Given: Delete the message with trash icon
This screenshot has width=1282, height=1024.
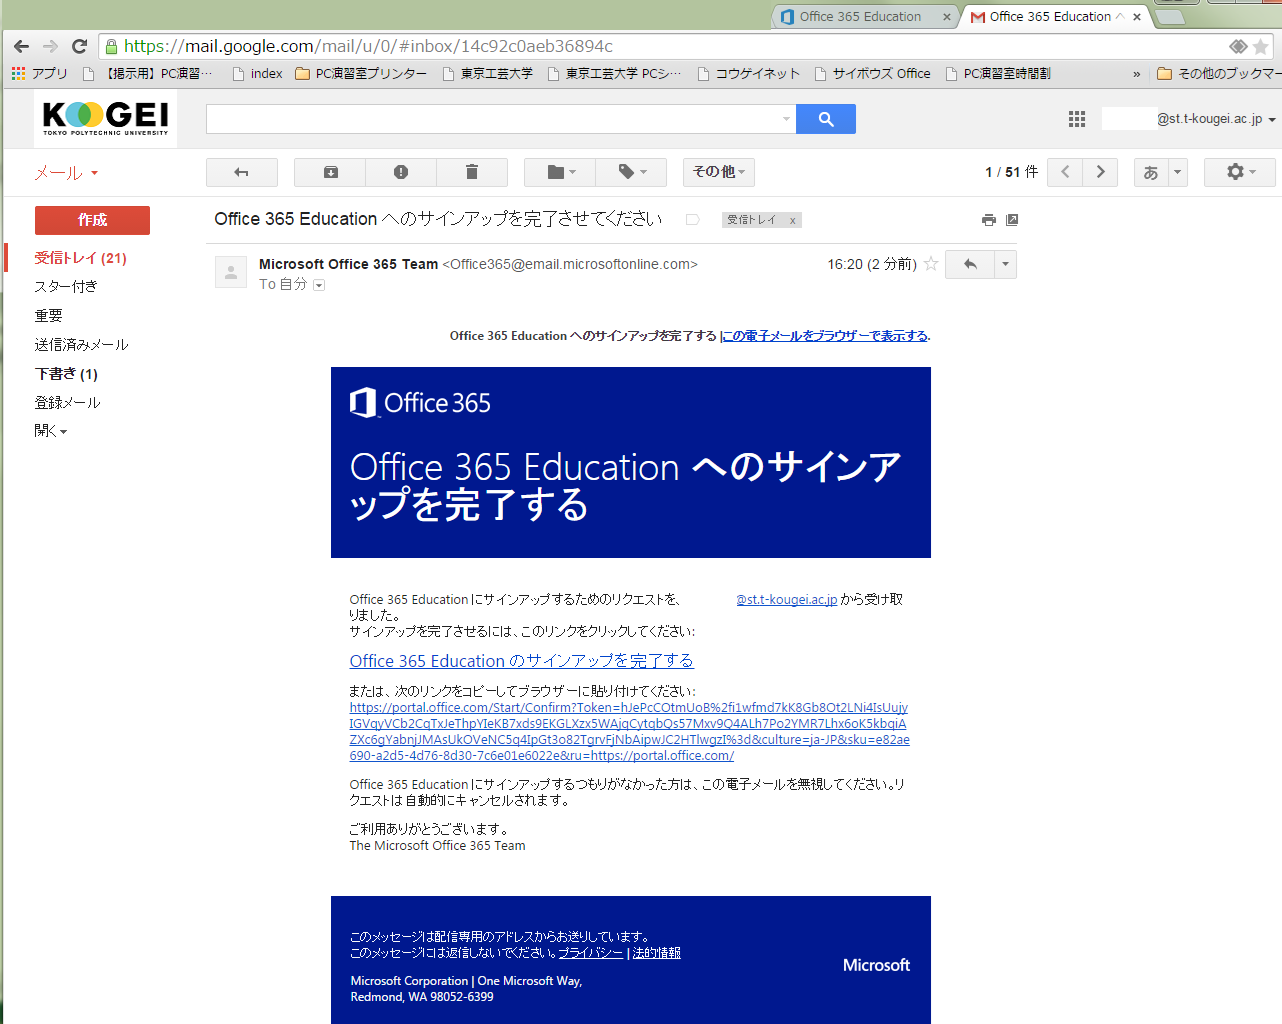Looking at the screenshot, I should pyautogui.click(x=472, y=172).
